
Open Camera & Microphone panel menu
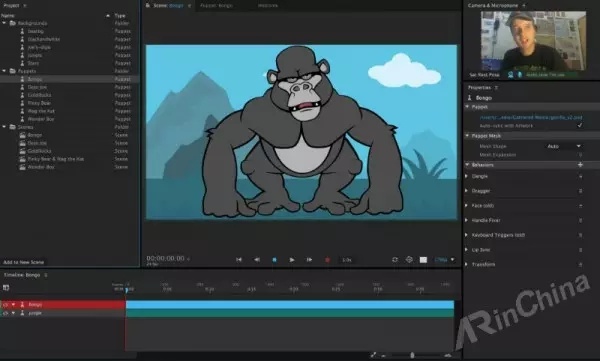click(x=523, y=5)
